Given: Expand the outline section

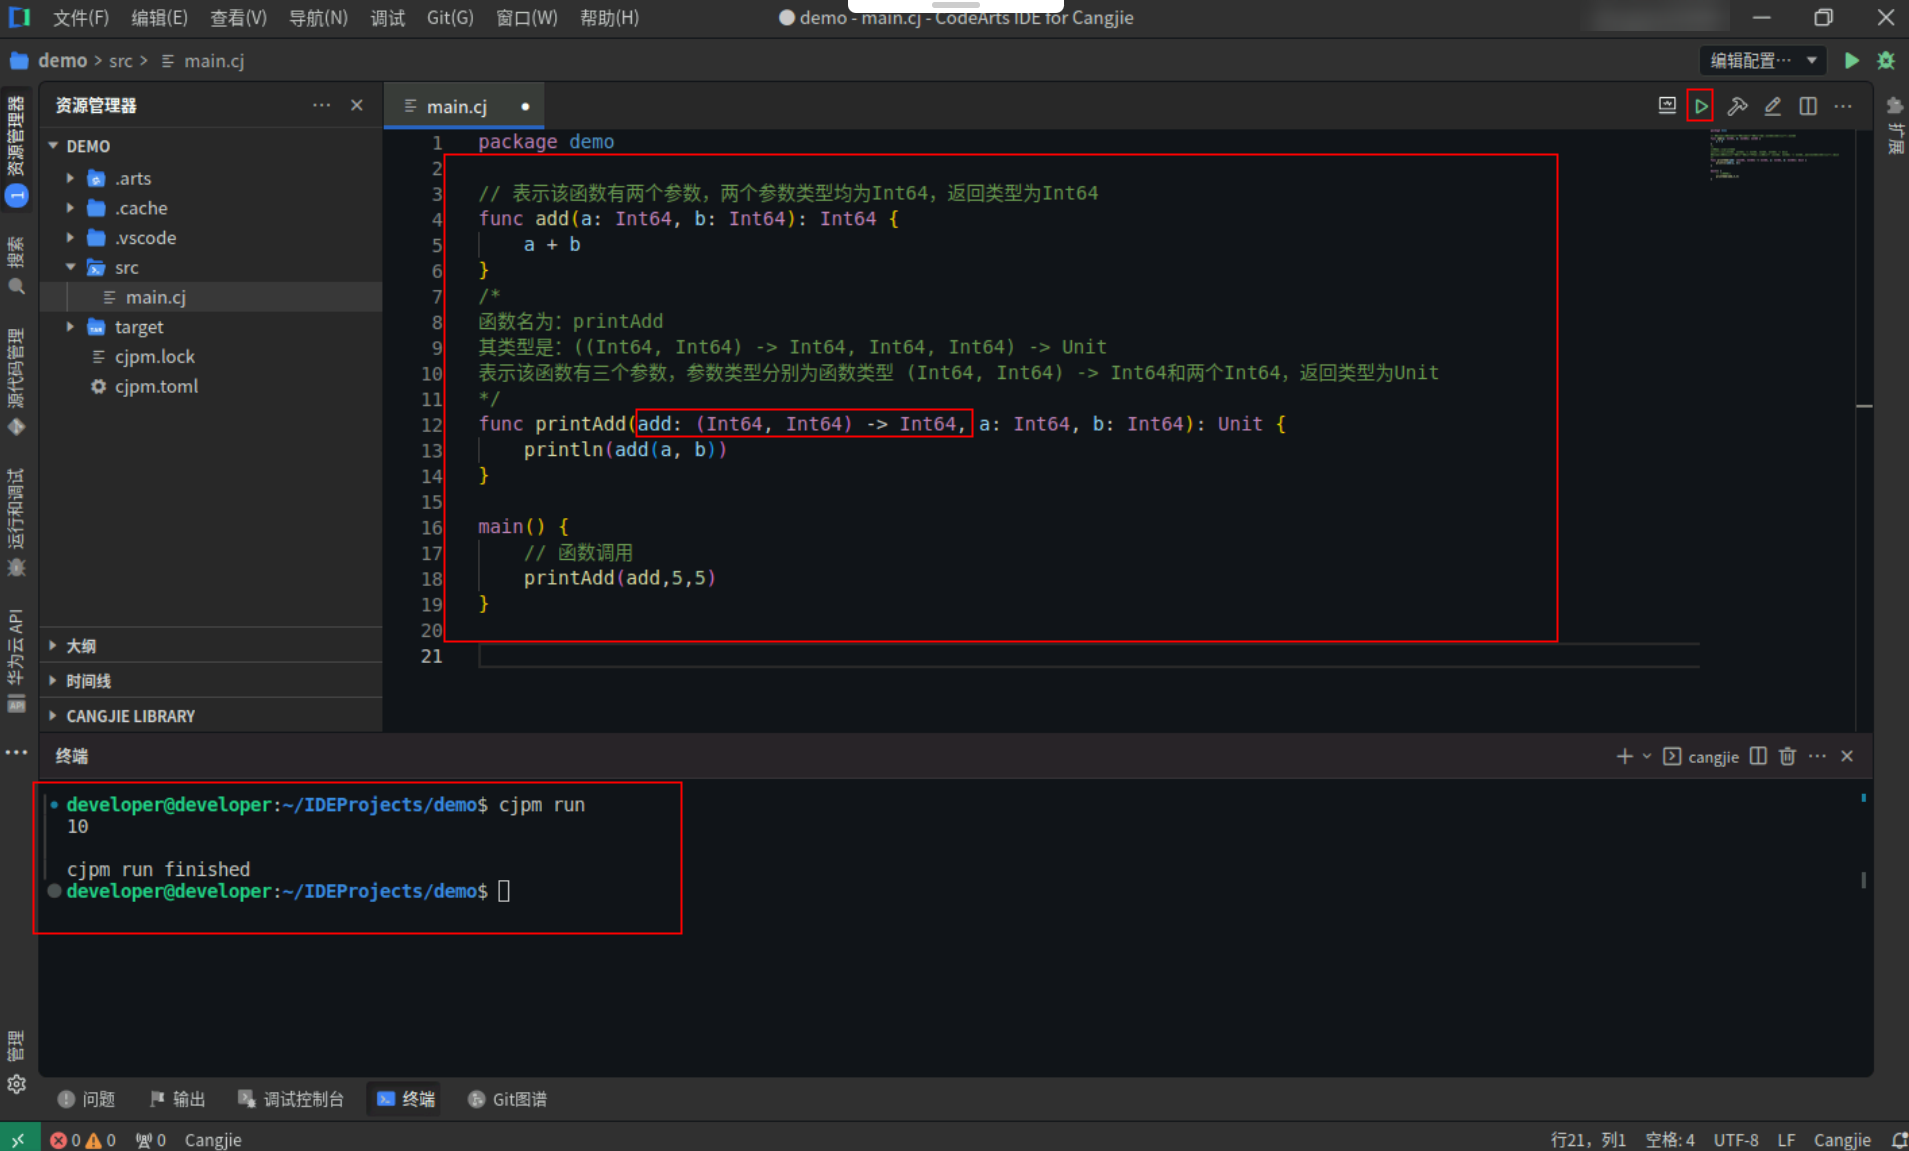Looking at the screenshot, I should pos(211,646).
